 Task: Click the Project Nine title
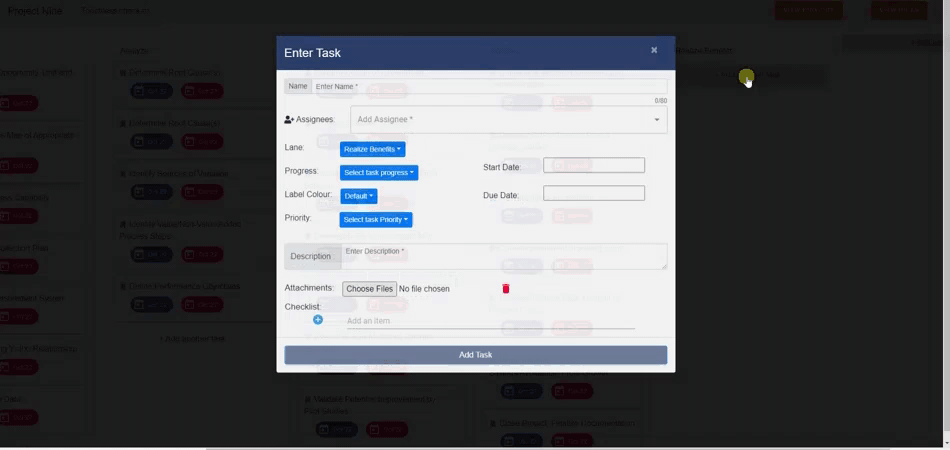(35, 11)
